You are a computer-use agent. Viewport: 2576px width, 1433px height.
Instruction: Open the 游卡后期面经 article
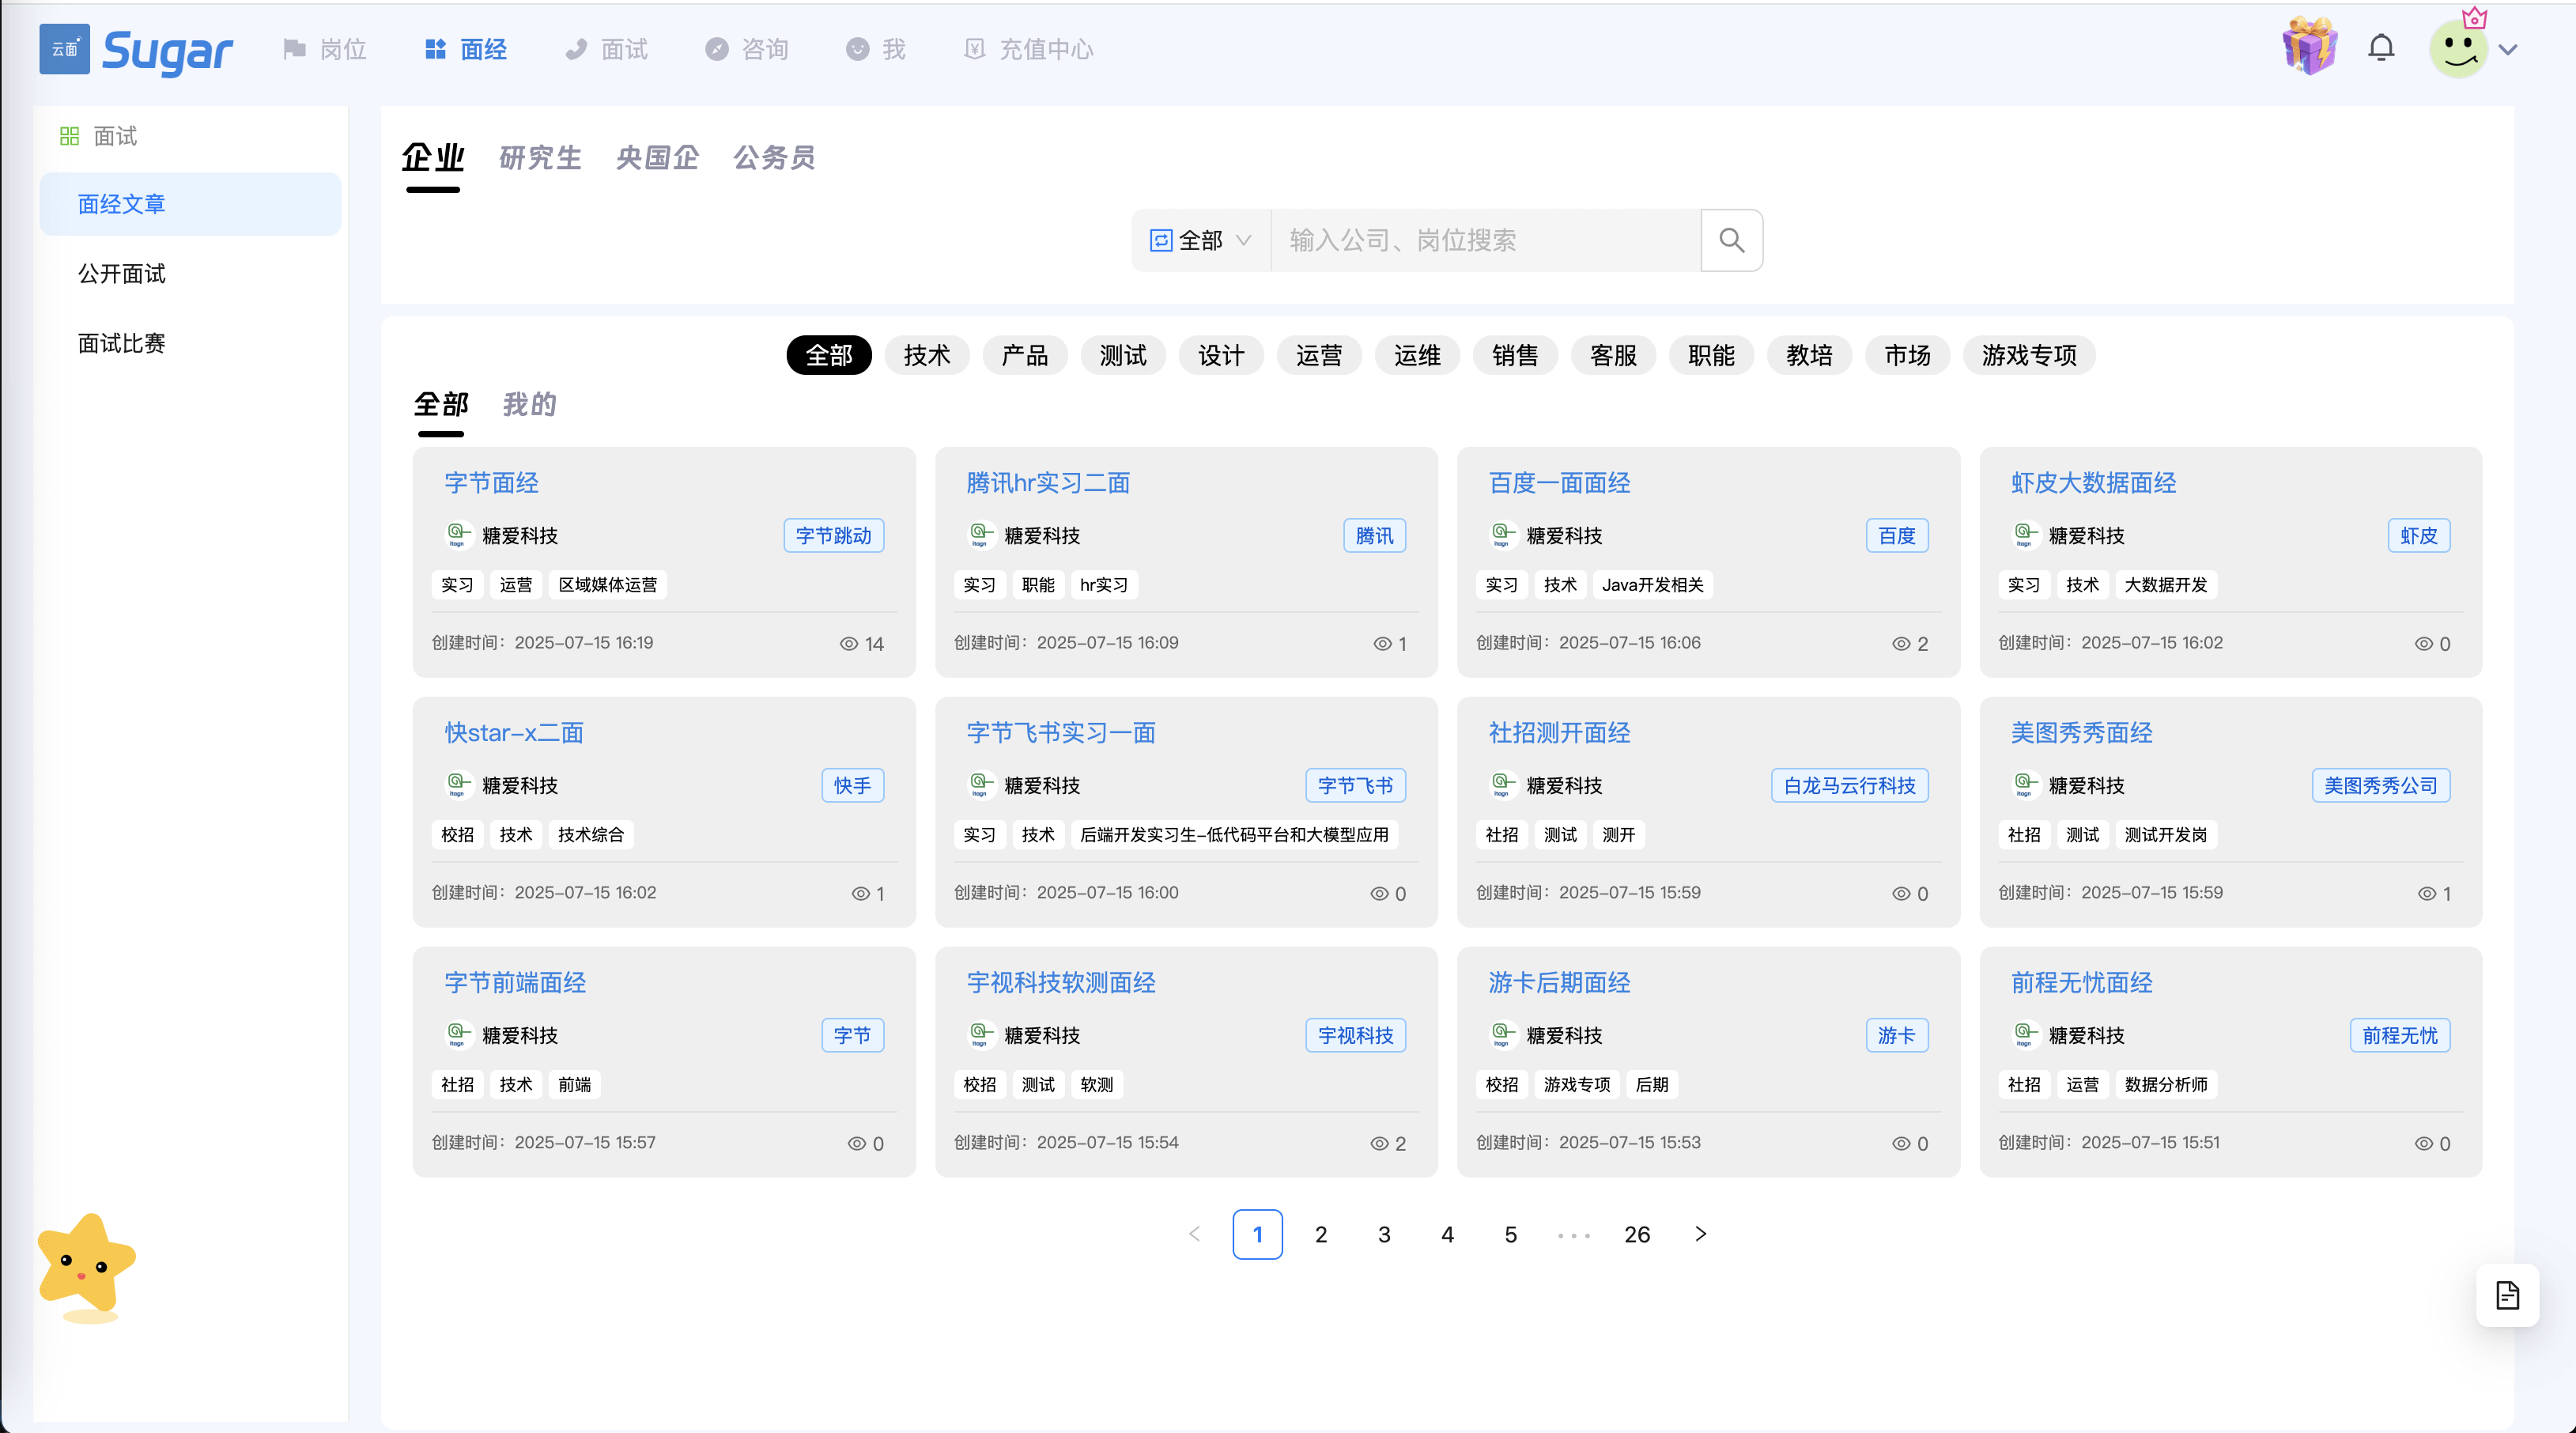(1559, 983)
